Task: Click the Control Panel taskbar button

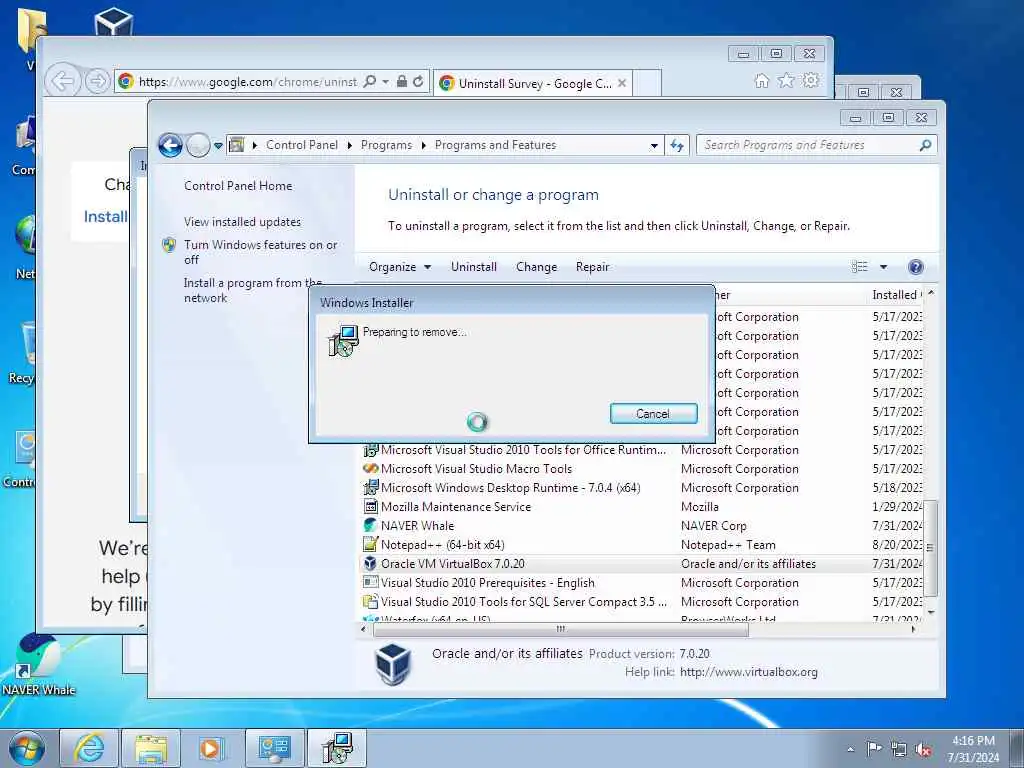Action: pos(274,748)
